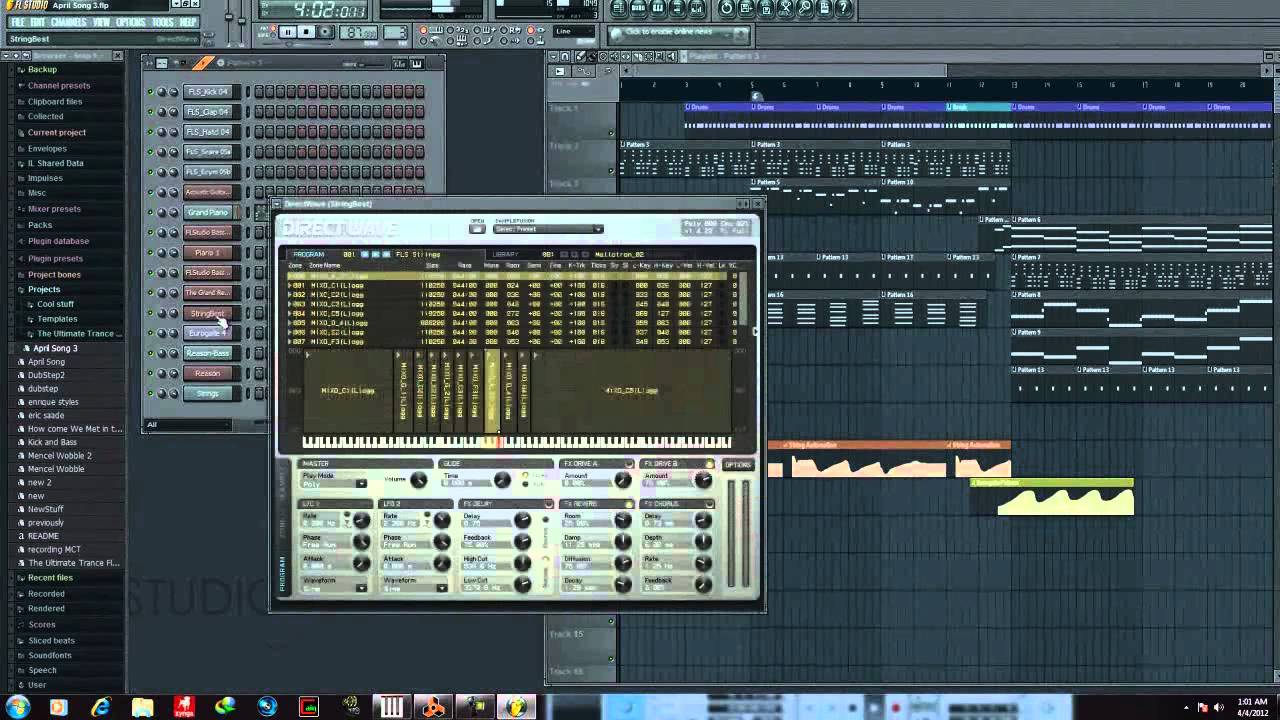Select the Grand Piano channel button
The width and height of the screenshot is (1280, 720).
[x=208, y=212]
